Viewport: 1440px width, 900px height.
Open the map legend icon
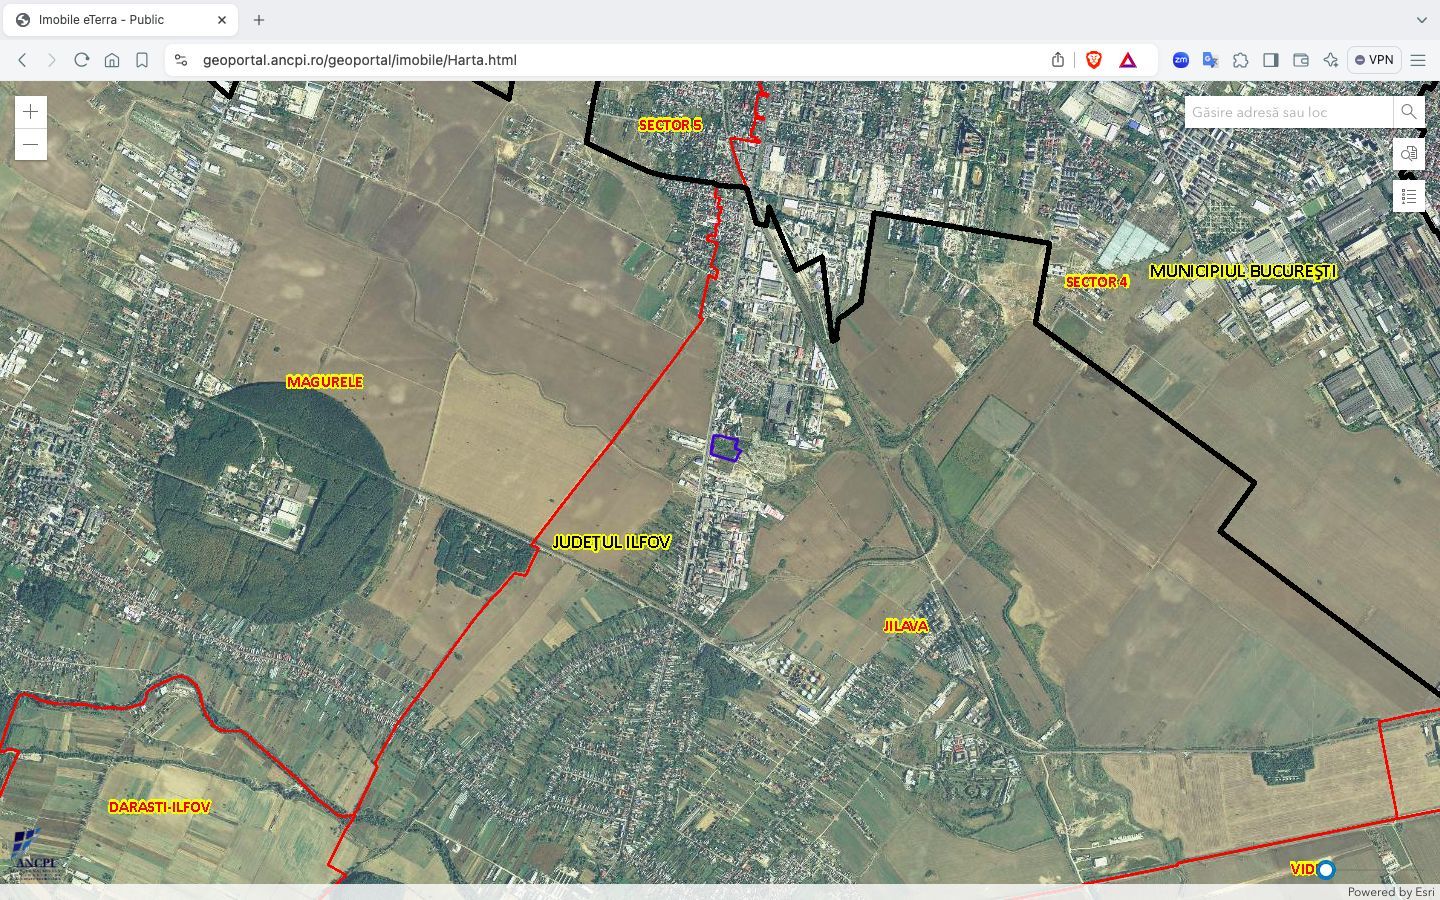pos(1409,195)
